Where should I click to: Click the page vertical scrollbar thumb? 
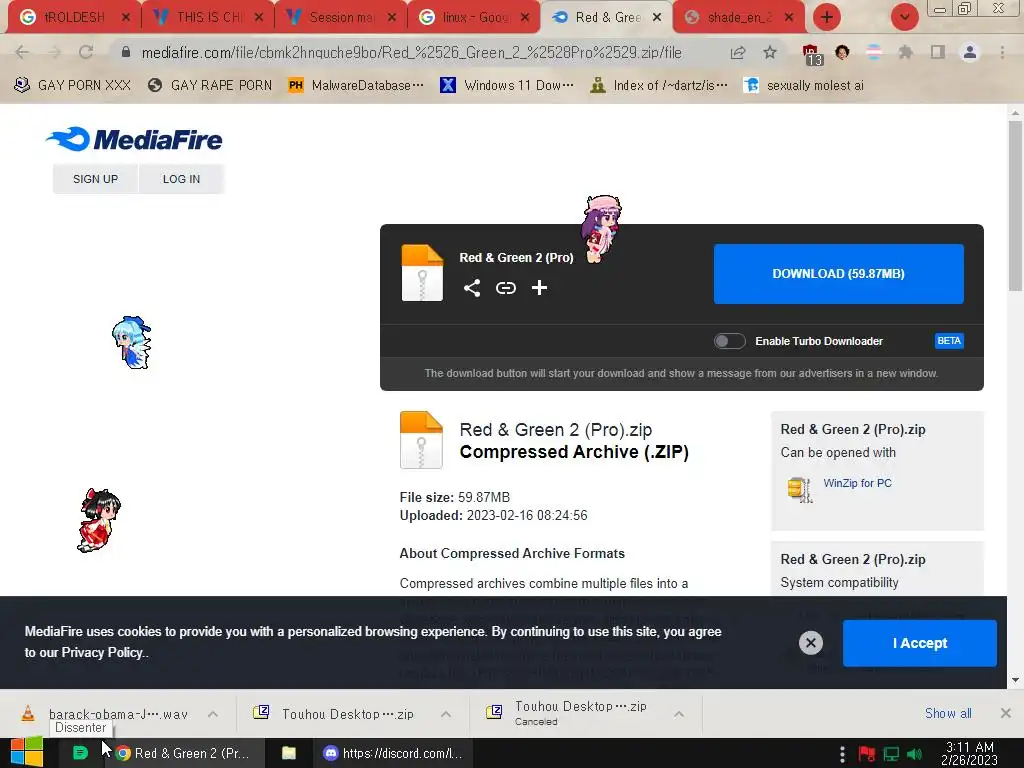pyautogui.click(x=1015, y=206)
